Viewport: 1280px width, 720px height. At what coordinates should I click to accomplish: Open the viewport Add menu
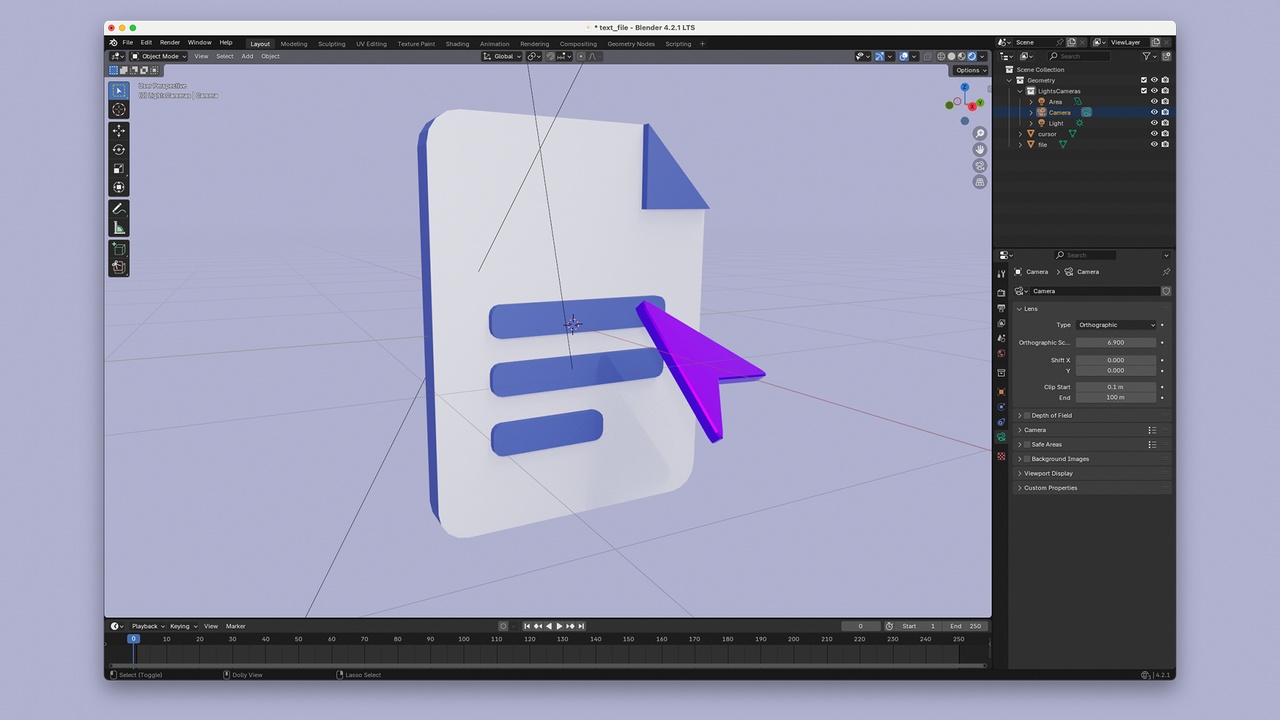tap(247, 56)
